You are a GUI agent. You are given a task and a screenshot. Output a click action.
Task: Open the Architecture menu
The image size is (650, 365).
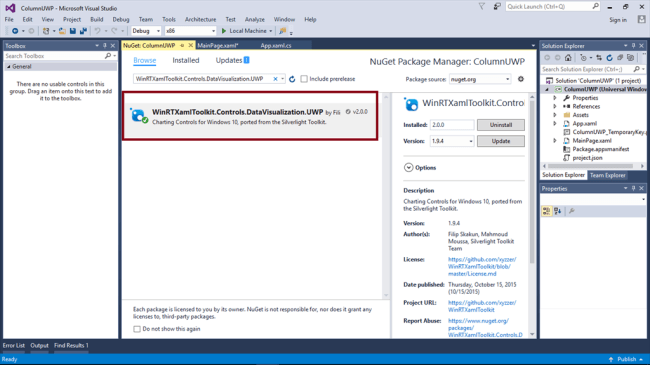pyautogui.click(x=200, y=19)
